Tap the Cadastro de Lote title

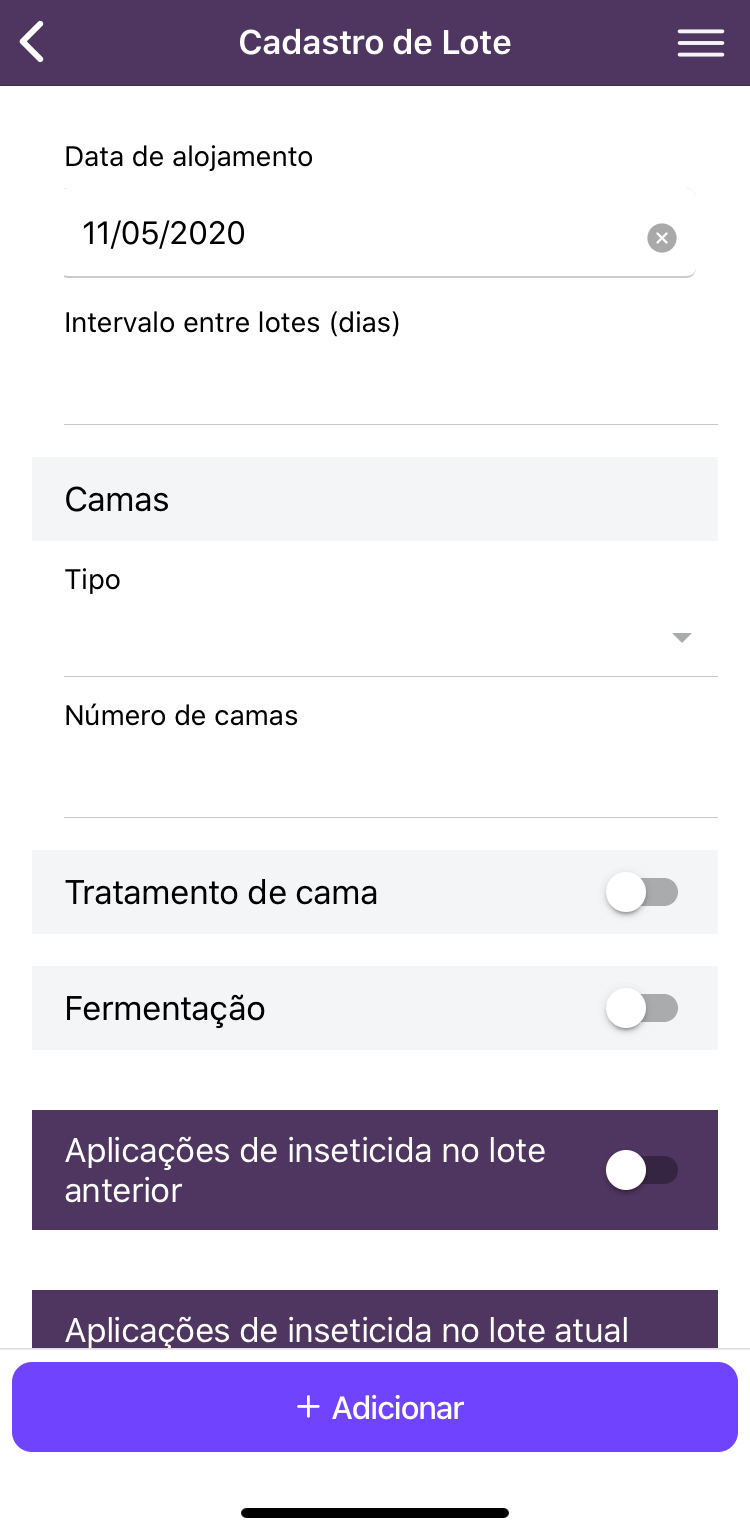point(375,43)
